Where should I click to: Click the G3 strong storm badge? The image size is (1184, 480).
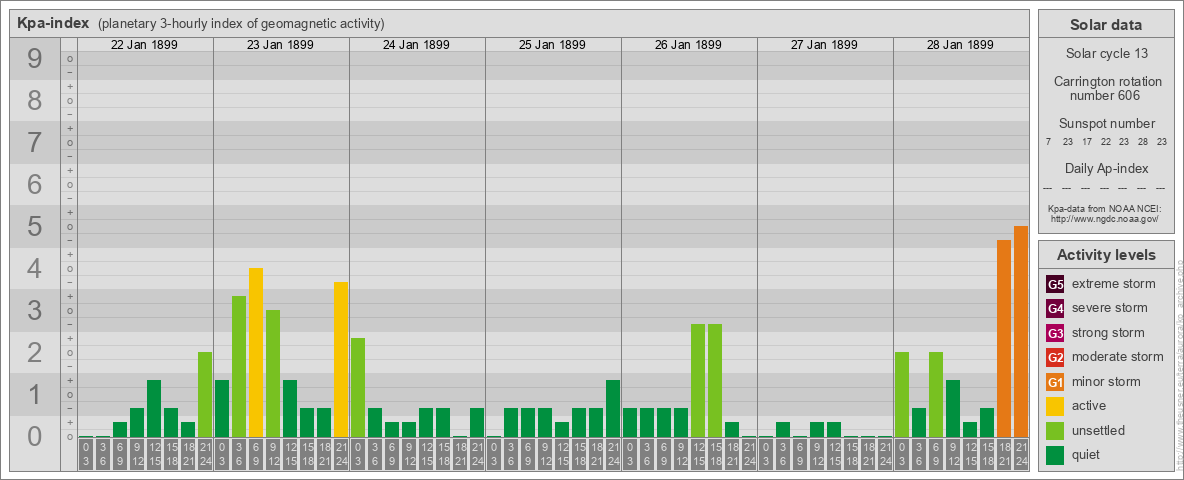1055,333
